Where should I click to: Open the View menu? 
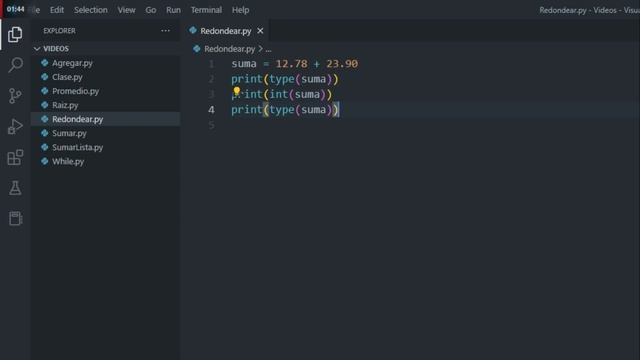pyautogui.click(x=127, y=10)
